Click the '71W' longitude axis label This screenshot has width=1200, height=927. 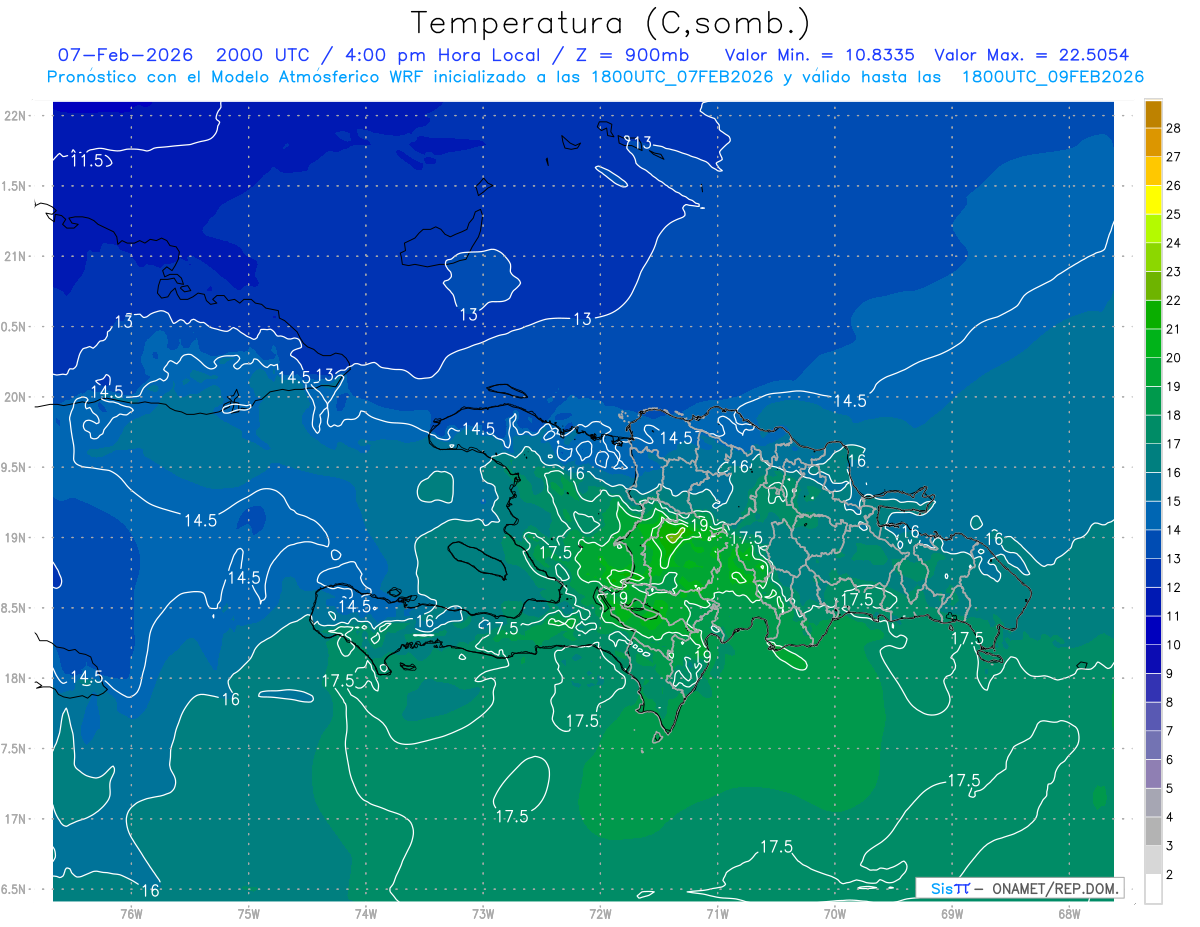pos(717,913)
